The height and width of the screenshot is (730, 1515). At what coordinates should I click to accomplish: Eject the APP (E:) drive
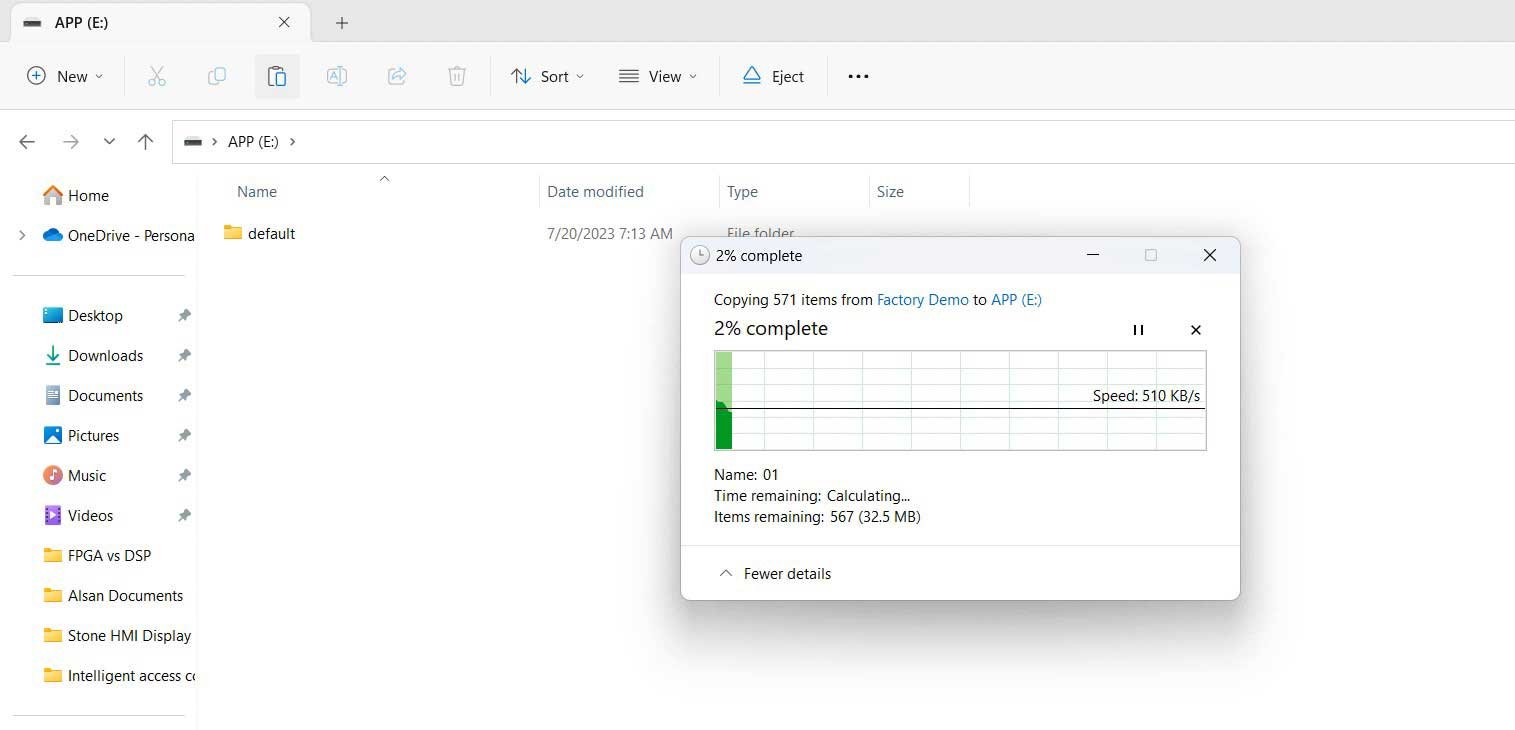pos(773,76)
